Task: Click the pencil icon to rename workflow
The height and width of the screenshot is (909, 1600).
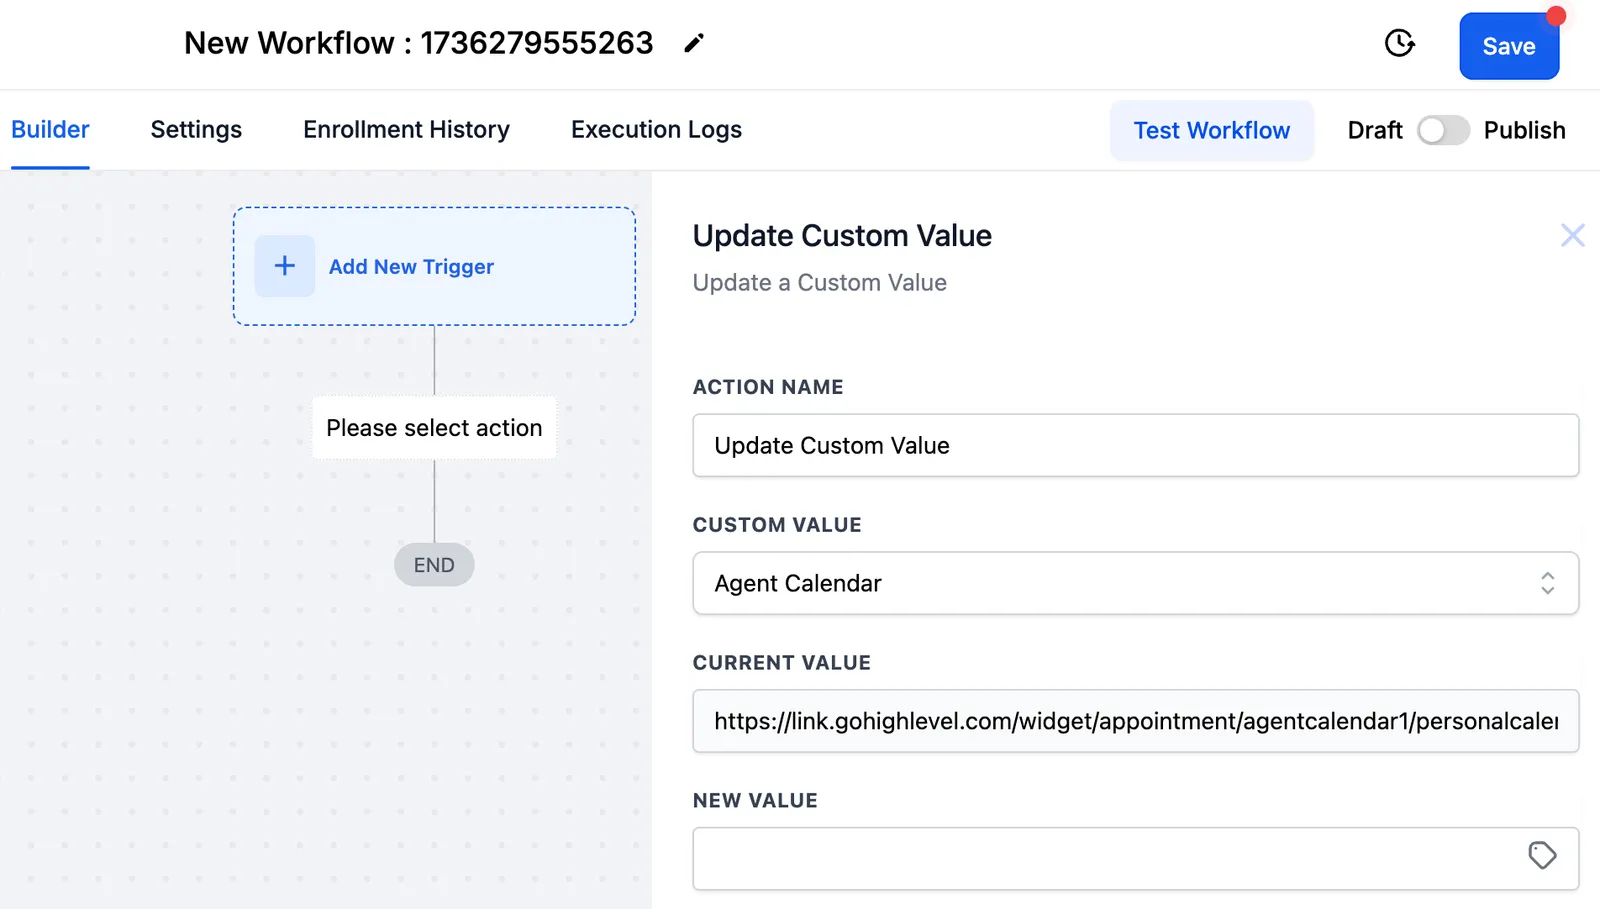Action: [694, 43]
